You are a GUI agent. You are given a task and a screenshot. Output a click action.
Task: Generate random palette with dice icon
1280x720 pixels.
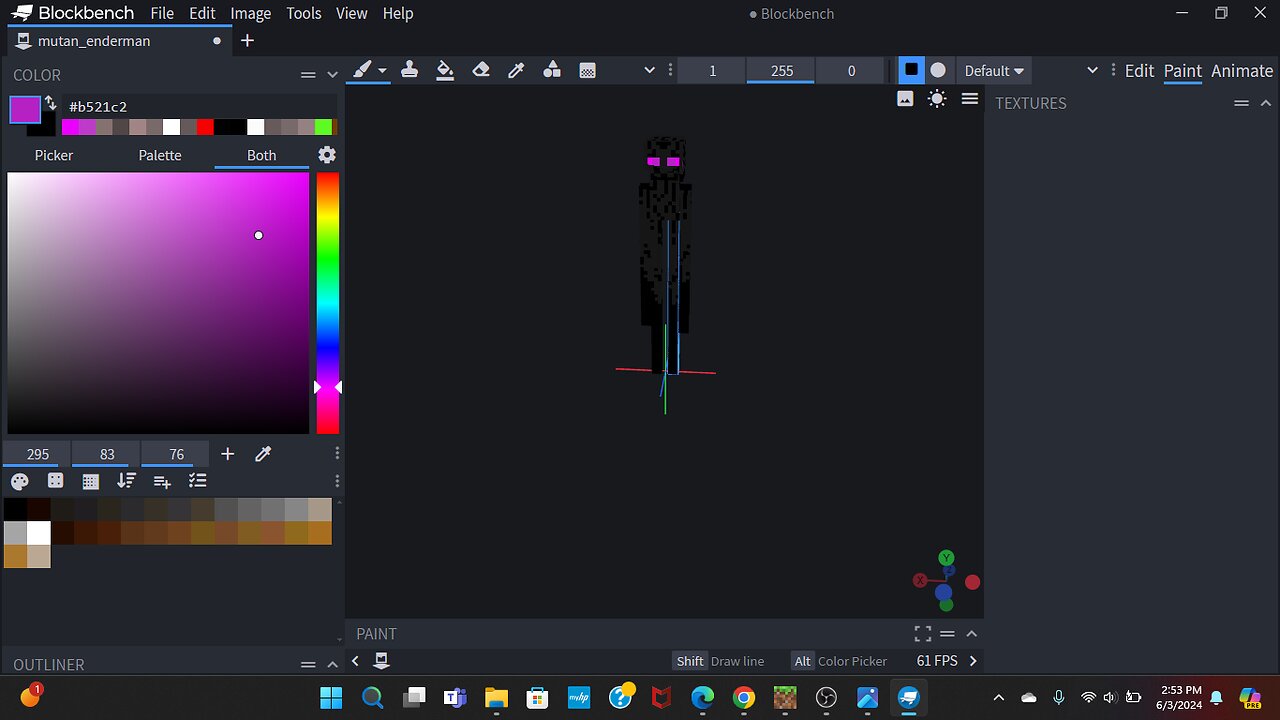click(55, 481)
